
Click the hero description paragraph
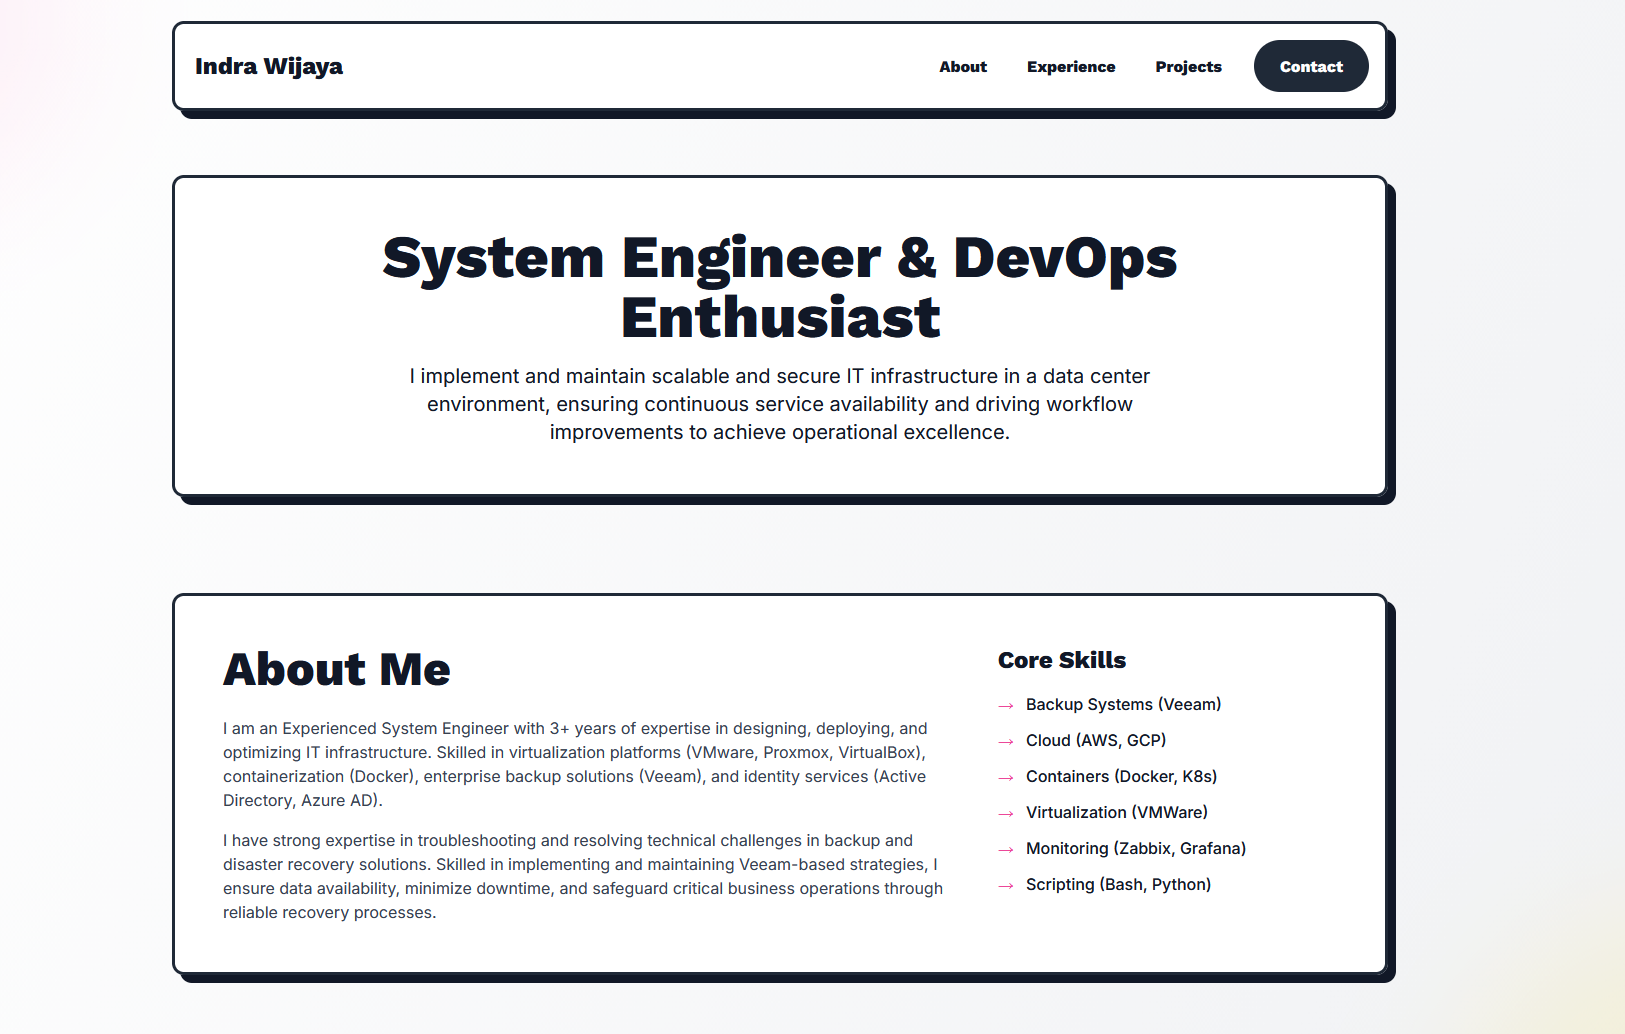[779, 404]
